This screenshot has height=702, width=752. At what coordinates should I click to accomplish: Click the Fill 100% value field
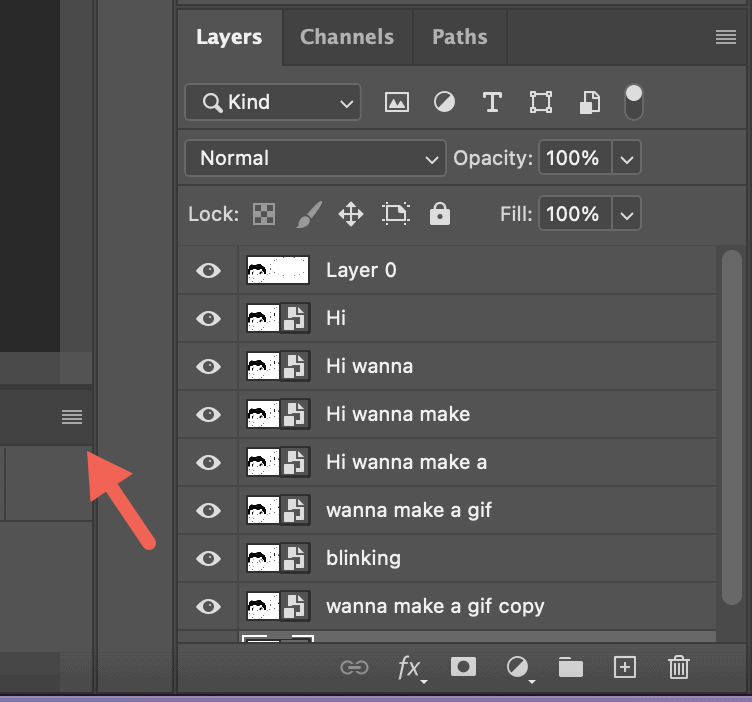click(575, 214)
